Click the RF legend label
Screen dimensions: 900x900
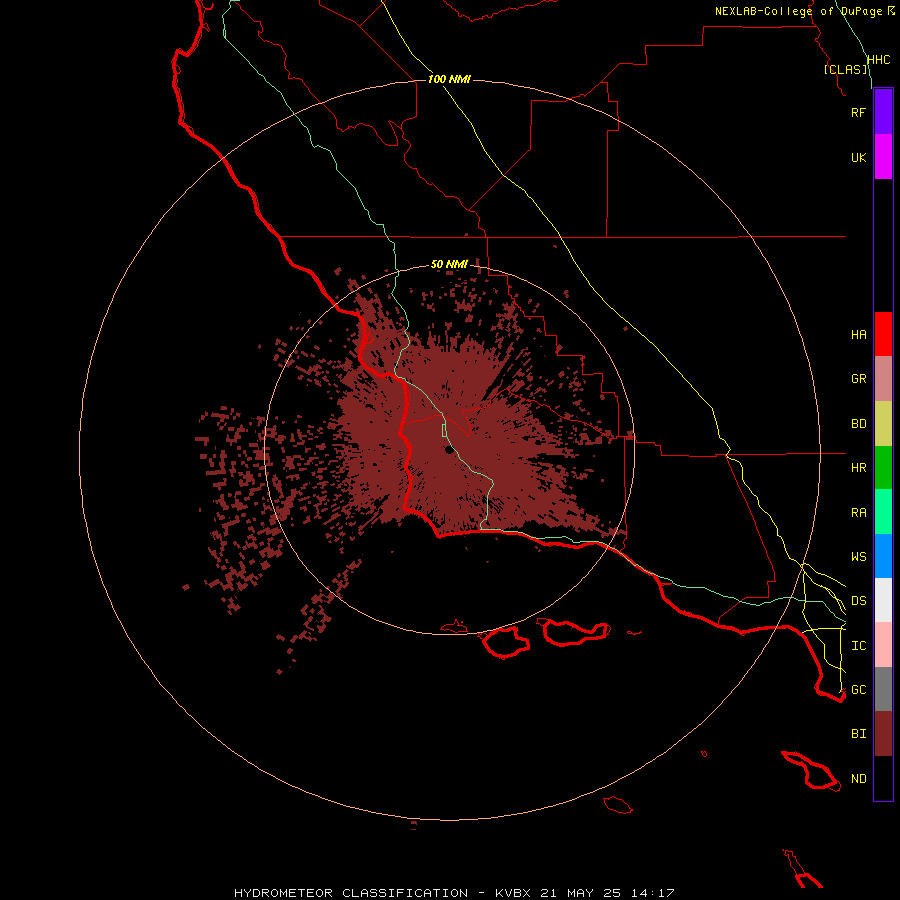tap(858, 112)
